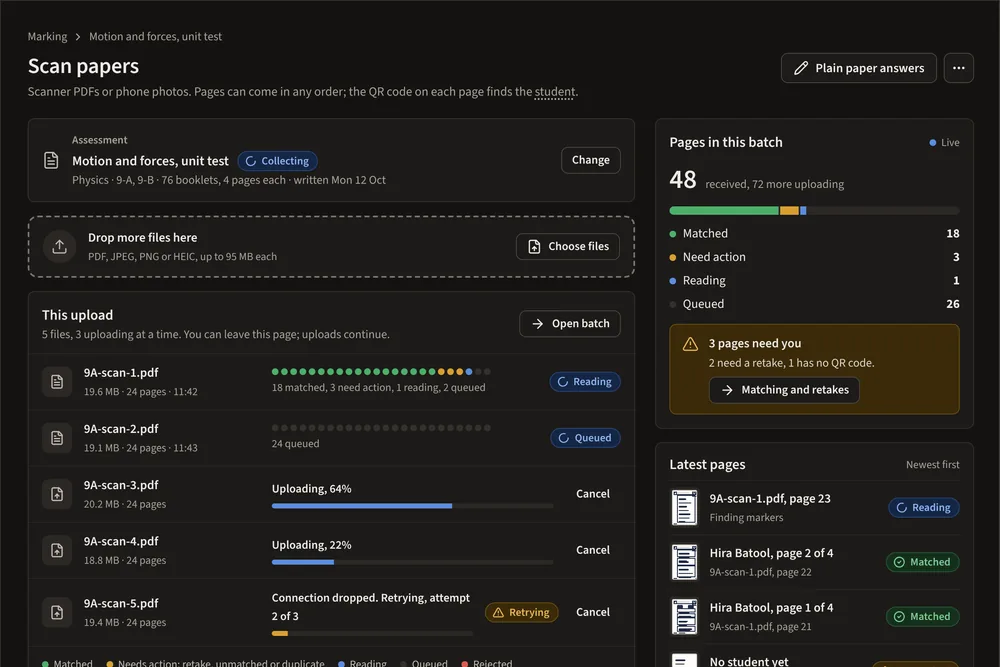Click the Choose files button
Screen dimensions: 1000x667
[568, 246]
